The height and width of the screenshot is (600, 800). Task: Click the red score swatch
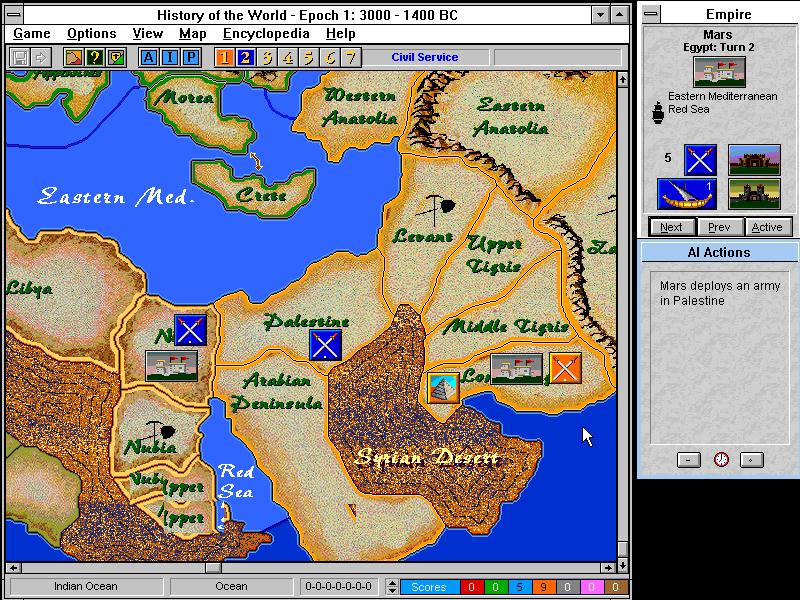[x=471, y=587]
